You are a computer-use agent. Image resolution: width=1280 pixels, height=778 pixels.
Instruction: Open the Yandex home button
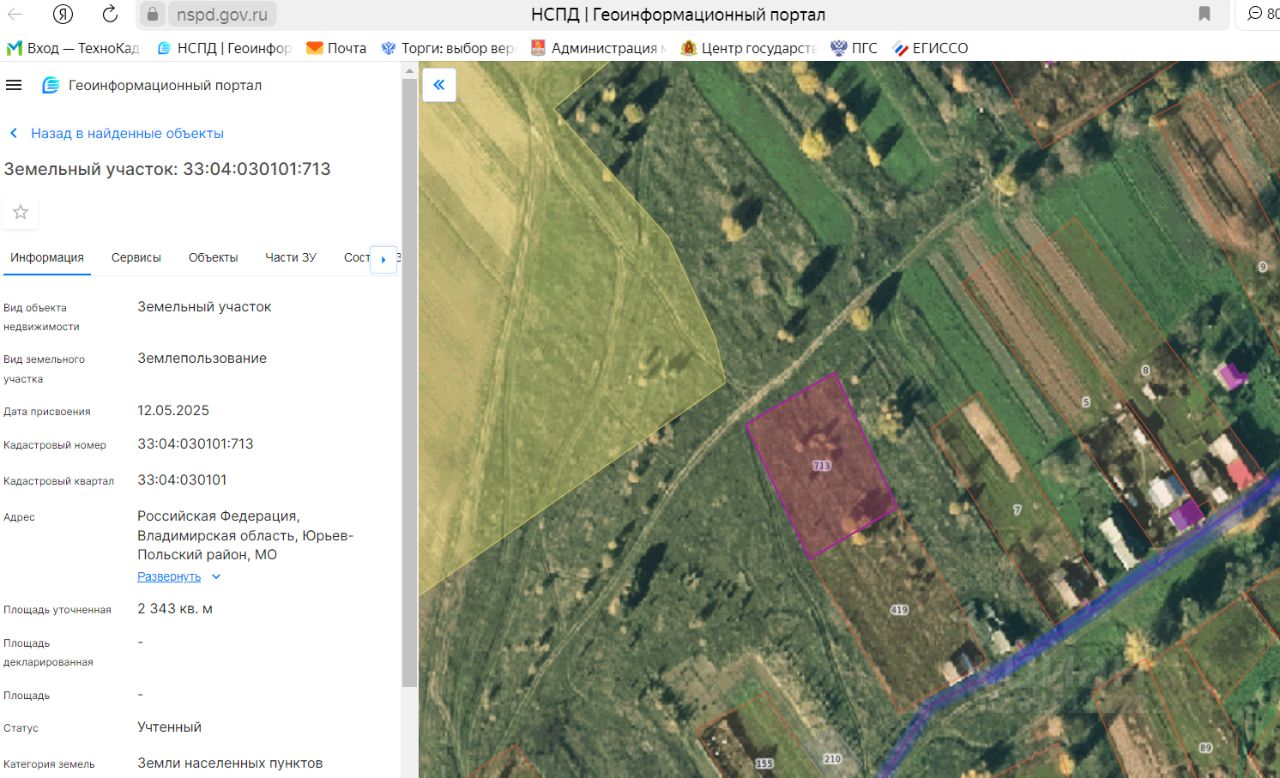[63, 14]
